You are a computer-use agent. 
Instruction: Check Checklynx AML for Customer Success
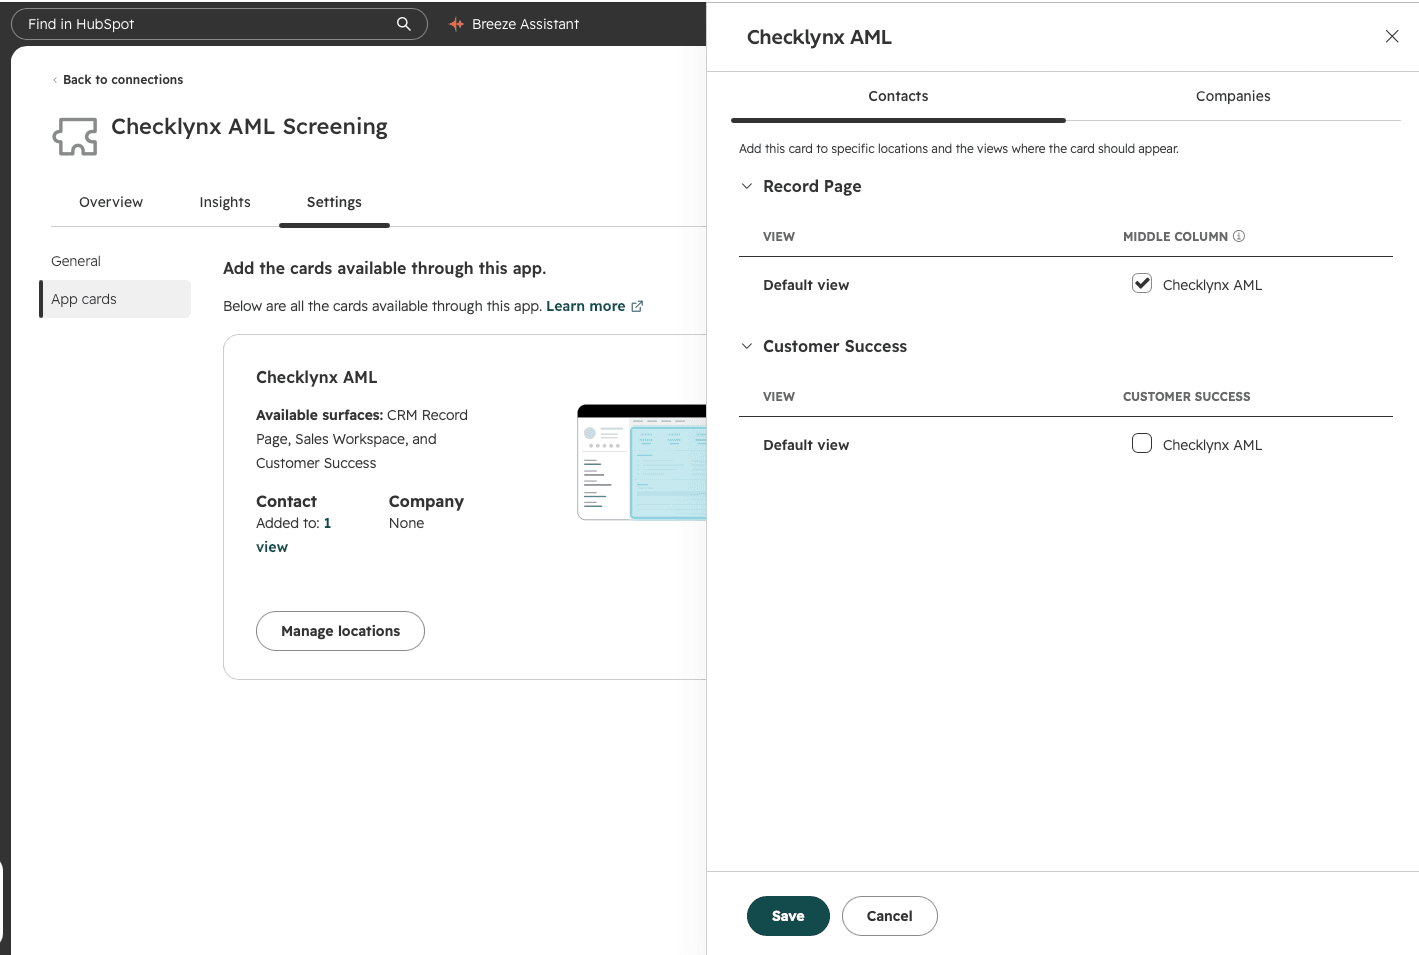click(x=1142, y=443)
